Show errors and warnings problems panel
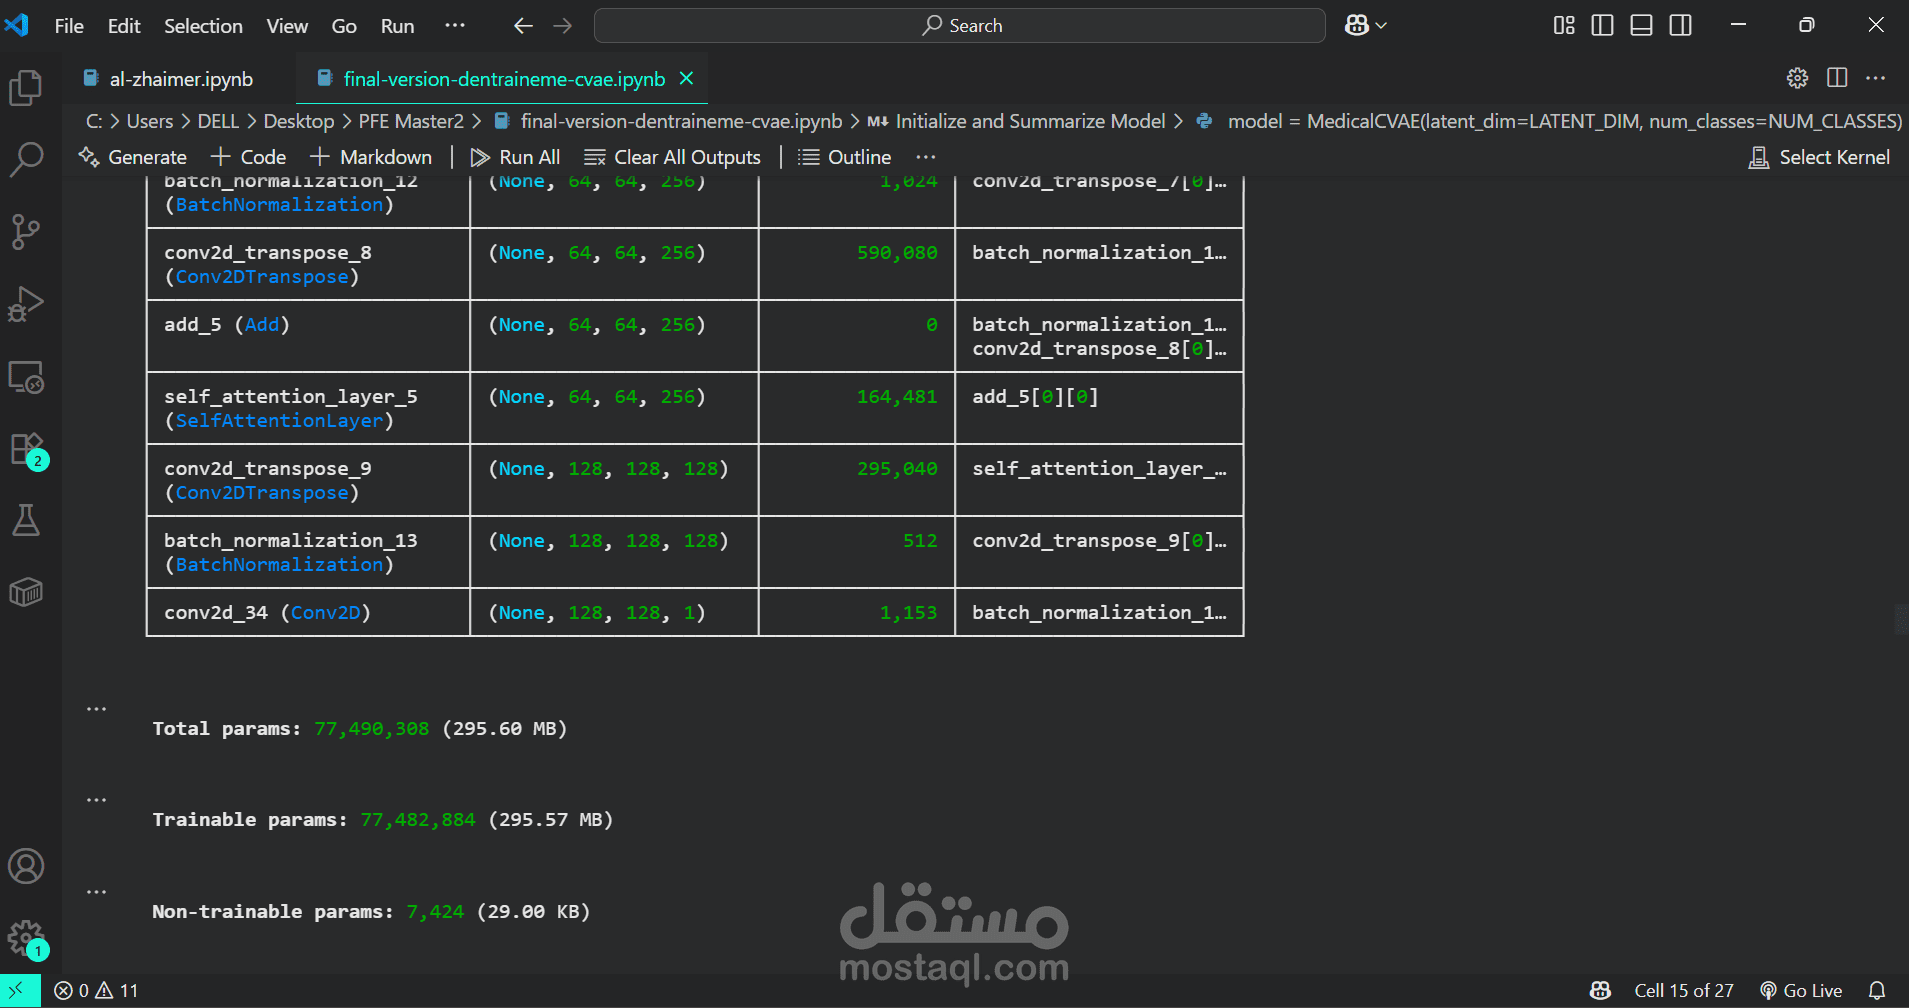 [x=96, y=991]
